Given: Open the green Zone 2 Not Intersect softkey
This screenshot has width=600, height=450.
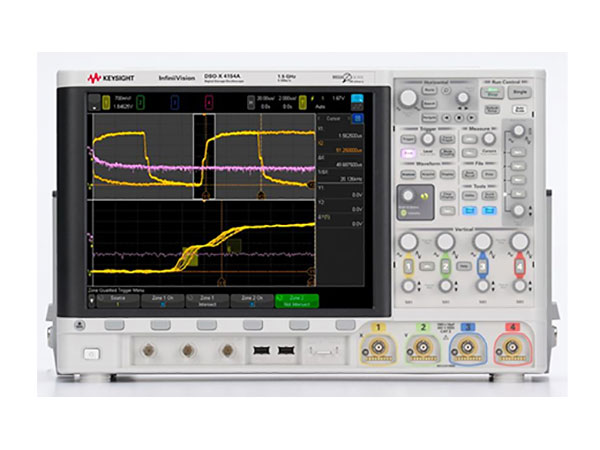Looking at the screenshot, I should (297, 301).
